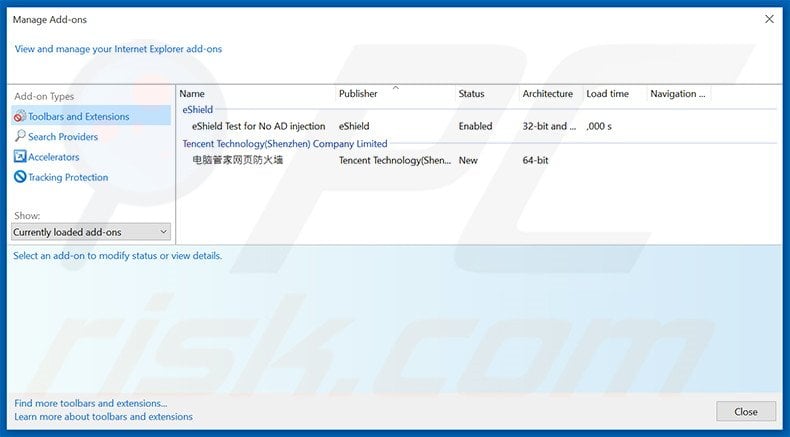Select Tracking Protection add-on type
This screenshot has height=437, width=790.
point(68,177)
